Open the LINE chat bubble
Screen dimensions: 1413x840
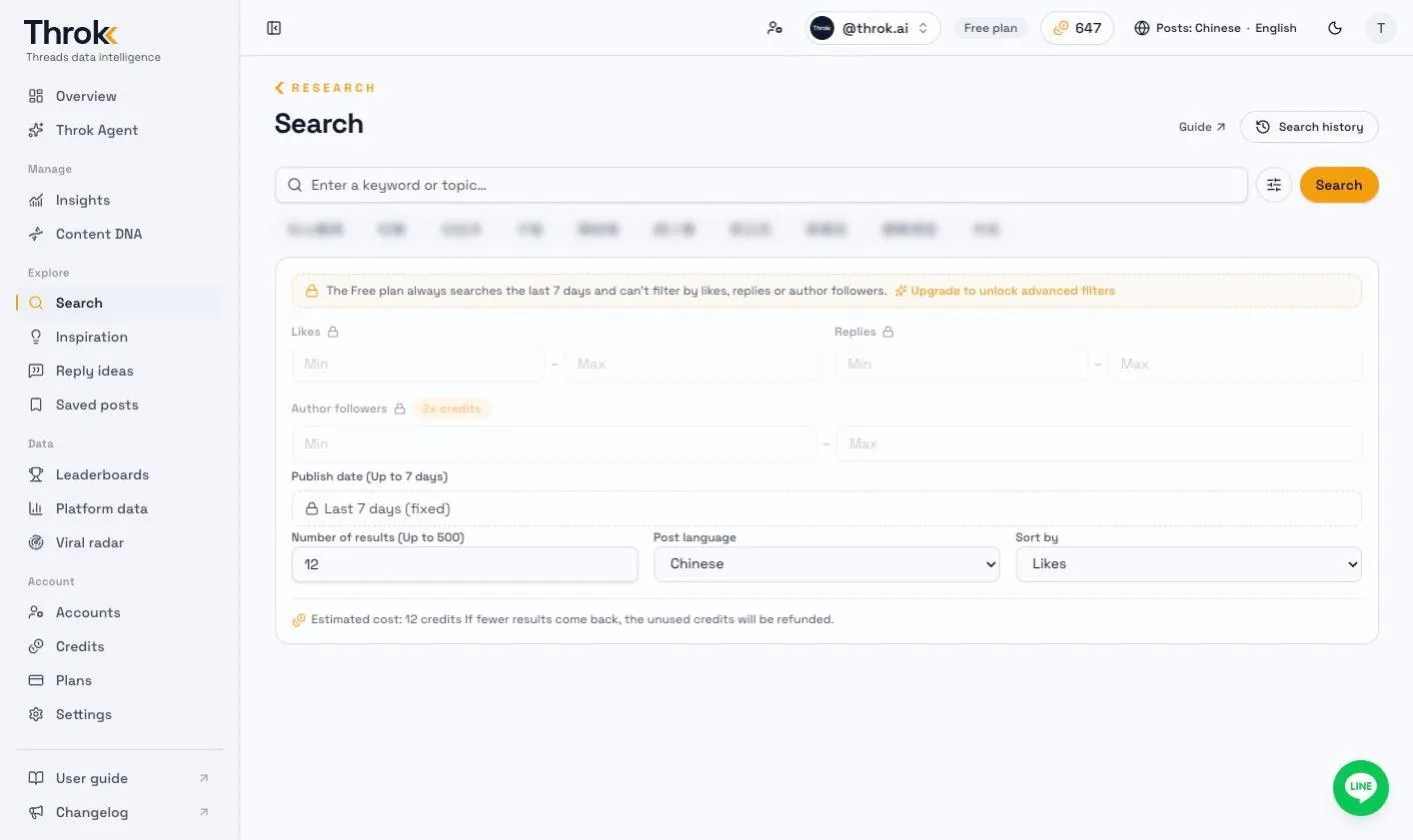pos(1361,787)
